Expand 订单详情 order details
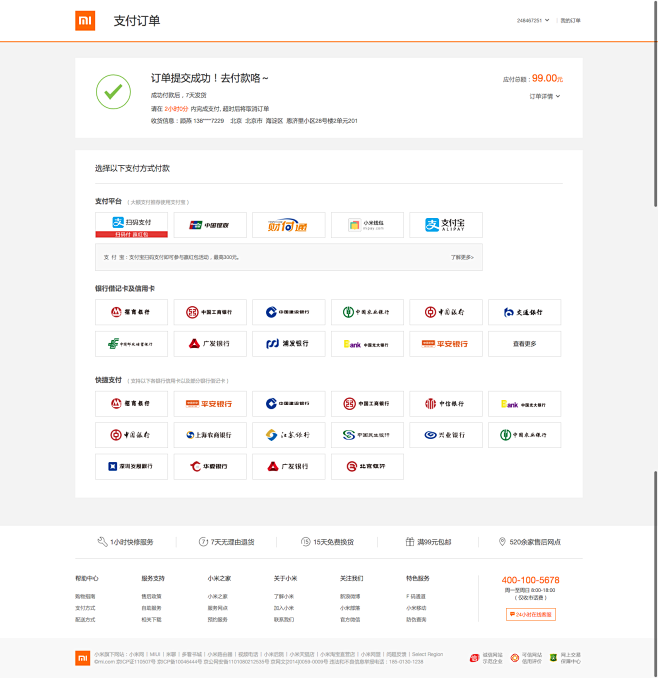This screenshot has height=678, width=658. (544, 96)
